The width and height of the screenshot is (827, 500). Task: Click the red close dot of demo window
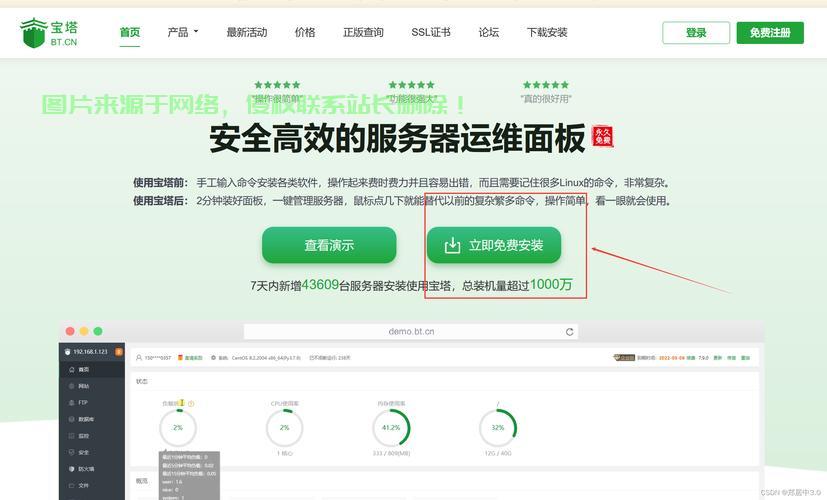tap(70, 331)
